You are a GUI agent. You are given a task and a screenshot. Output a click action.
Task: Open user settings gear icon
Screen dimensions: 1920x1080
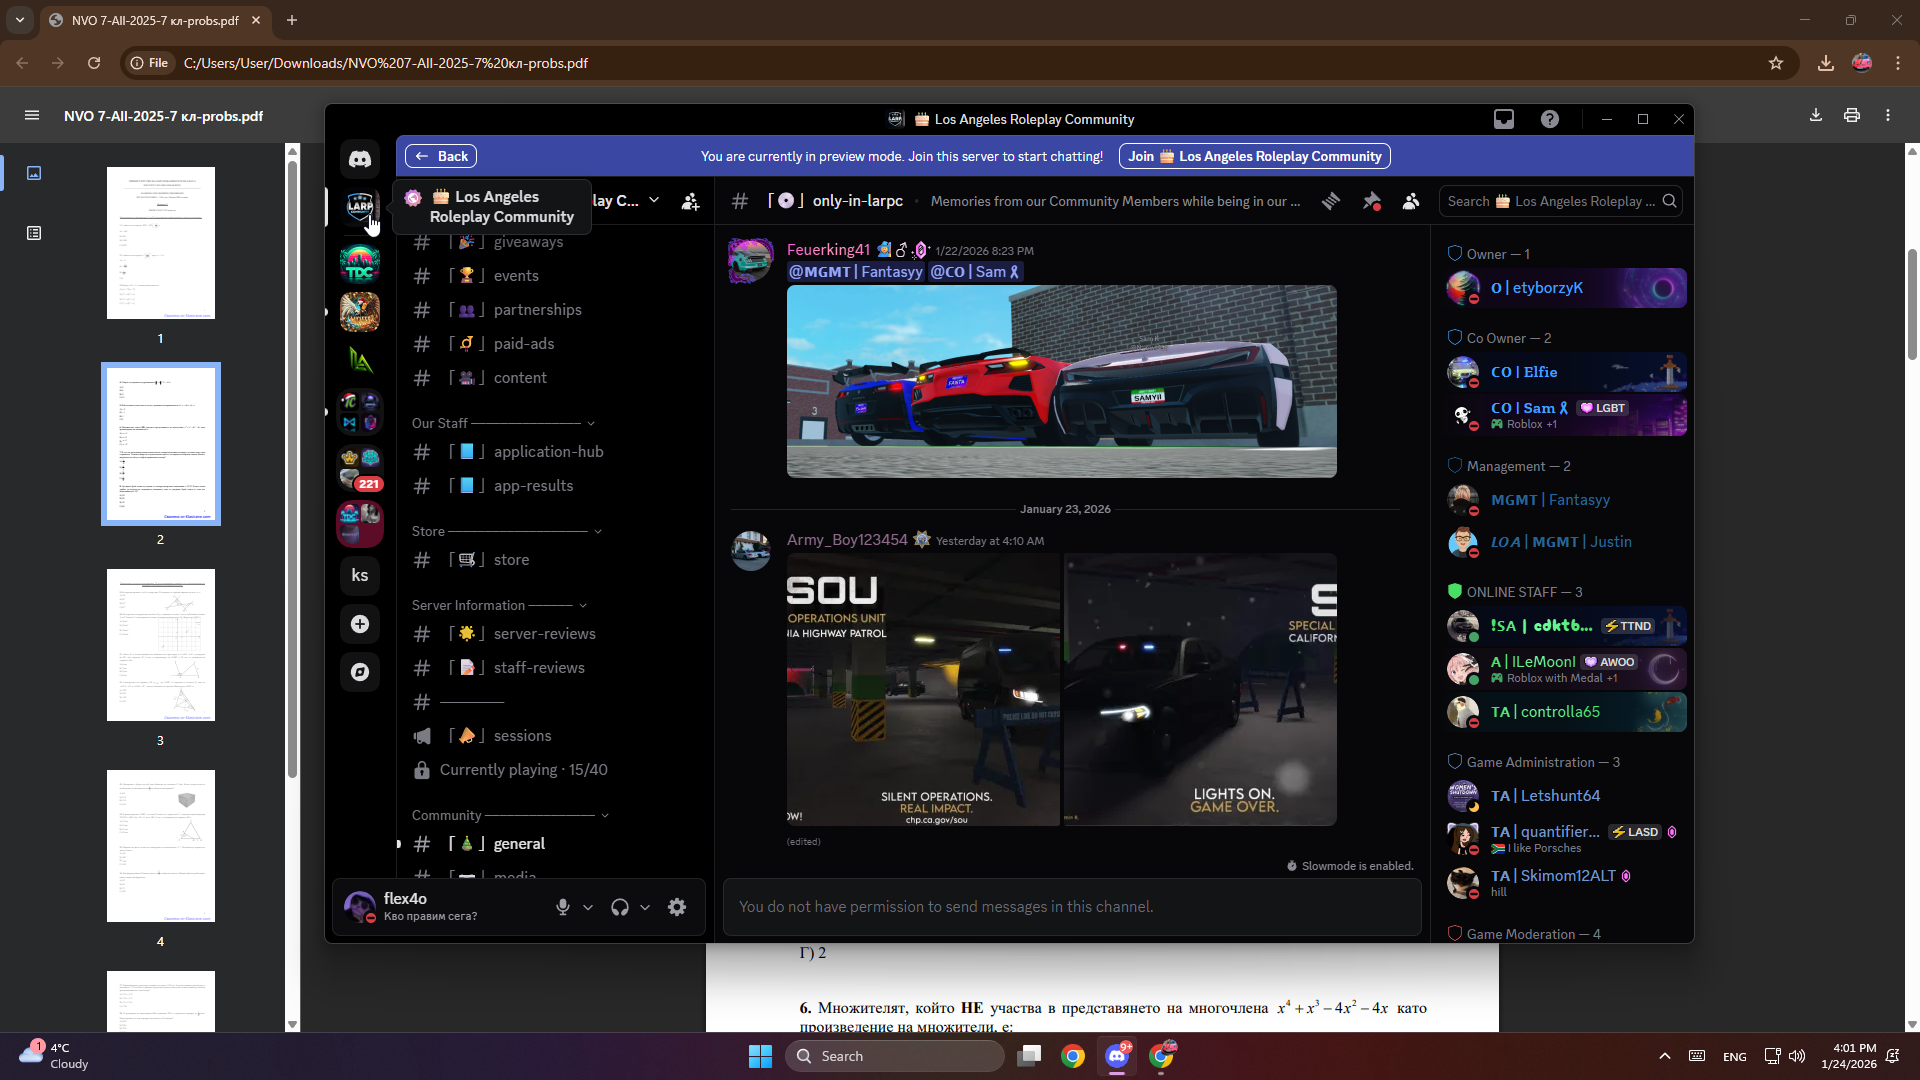click(677, 907)
